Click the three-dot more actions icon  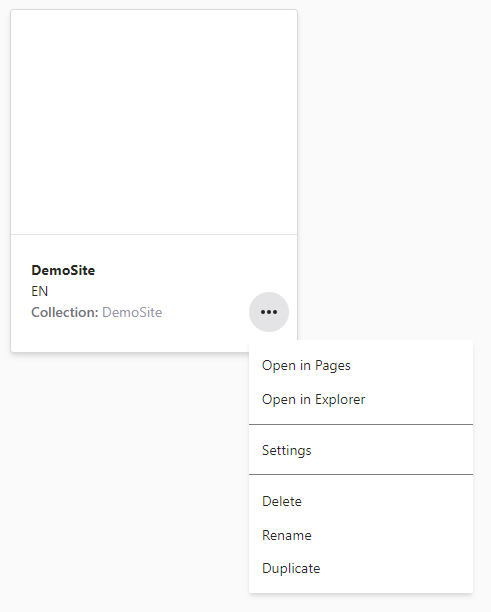269,312
